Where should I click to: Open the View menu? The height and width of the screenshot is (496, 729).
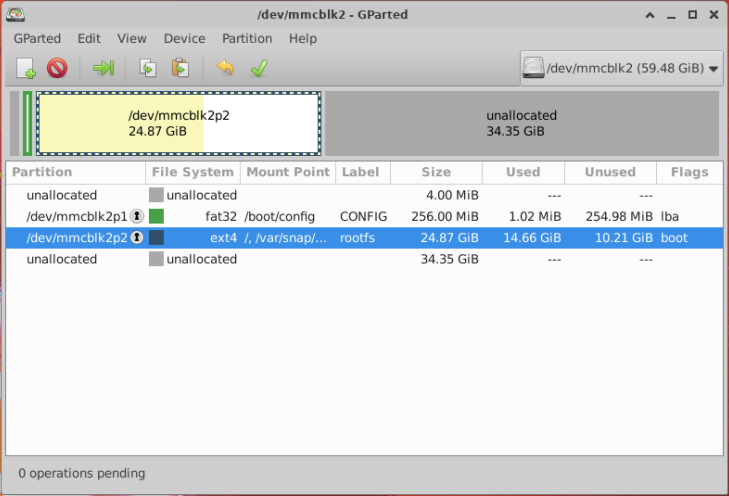132,38
